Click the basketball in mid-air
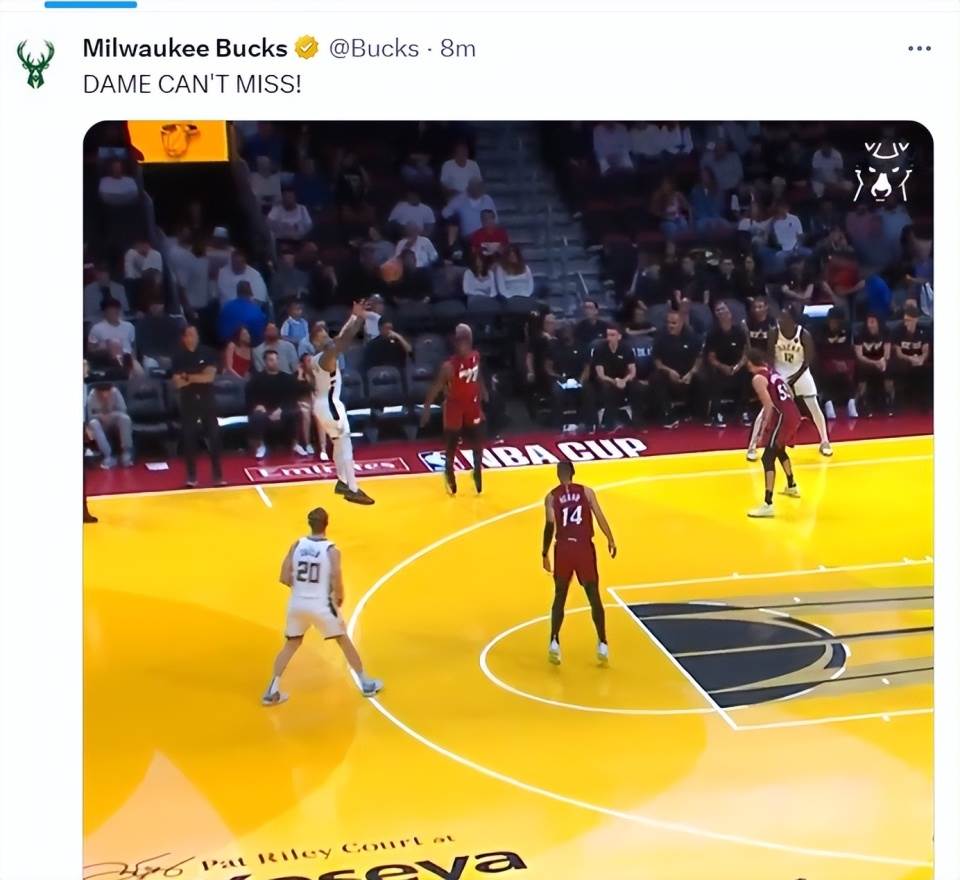Viewport: 960px width, 880px height. 391,269
